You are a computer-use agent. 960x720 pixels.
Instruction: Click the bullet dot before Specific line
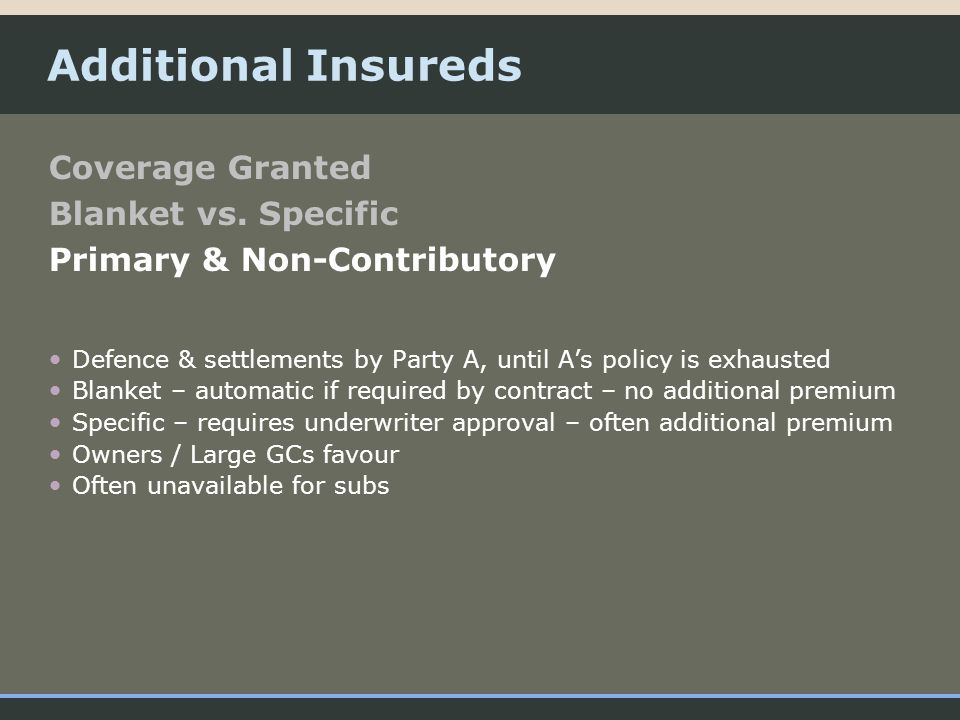[x=56, y=422]
